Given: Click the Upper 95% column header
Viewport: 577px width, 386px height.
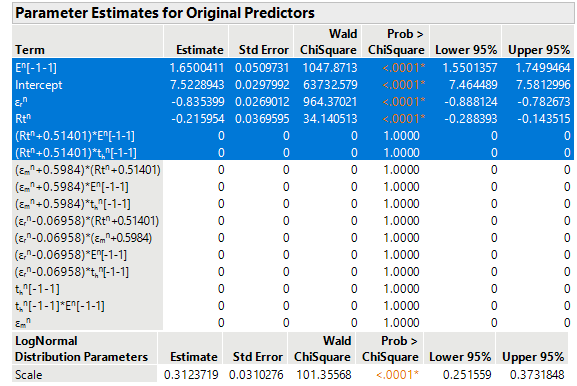Looking at the screenshot, I should (539, 50).
